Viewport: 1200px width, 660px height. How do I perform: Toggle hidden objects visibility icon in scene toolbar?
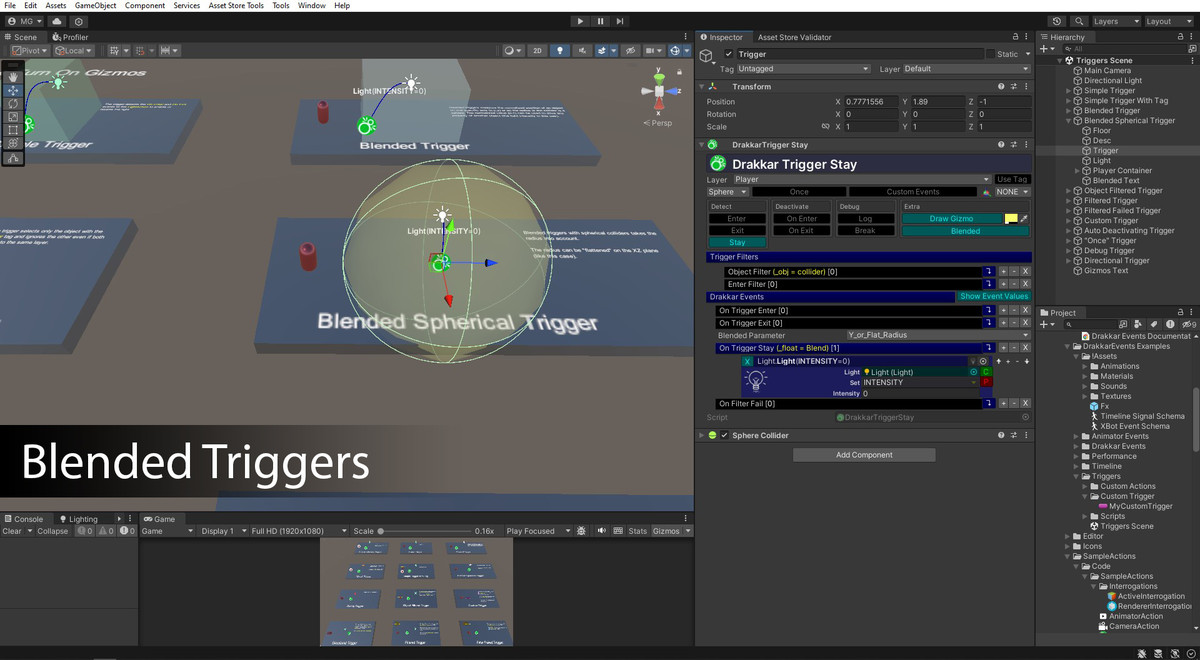tap(630, 50)
